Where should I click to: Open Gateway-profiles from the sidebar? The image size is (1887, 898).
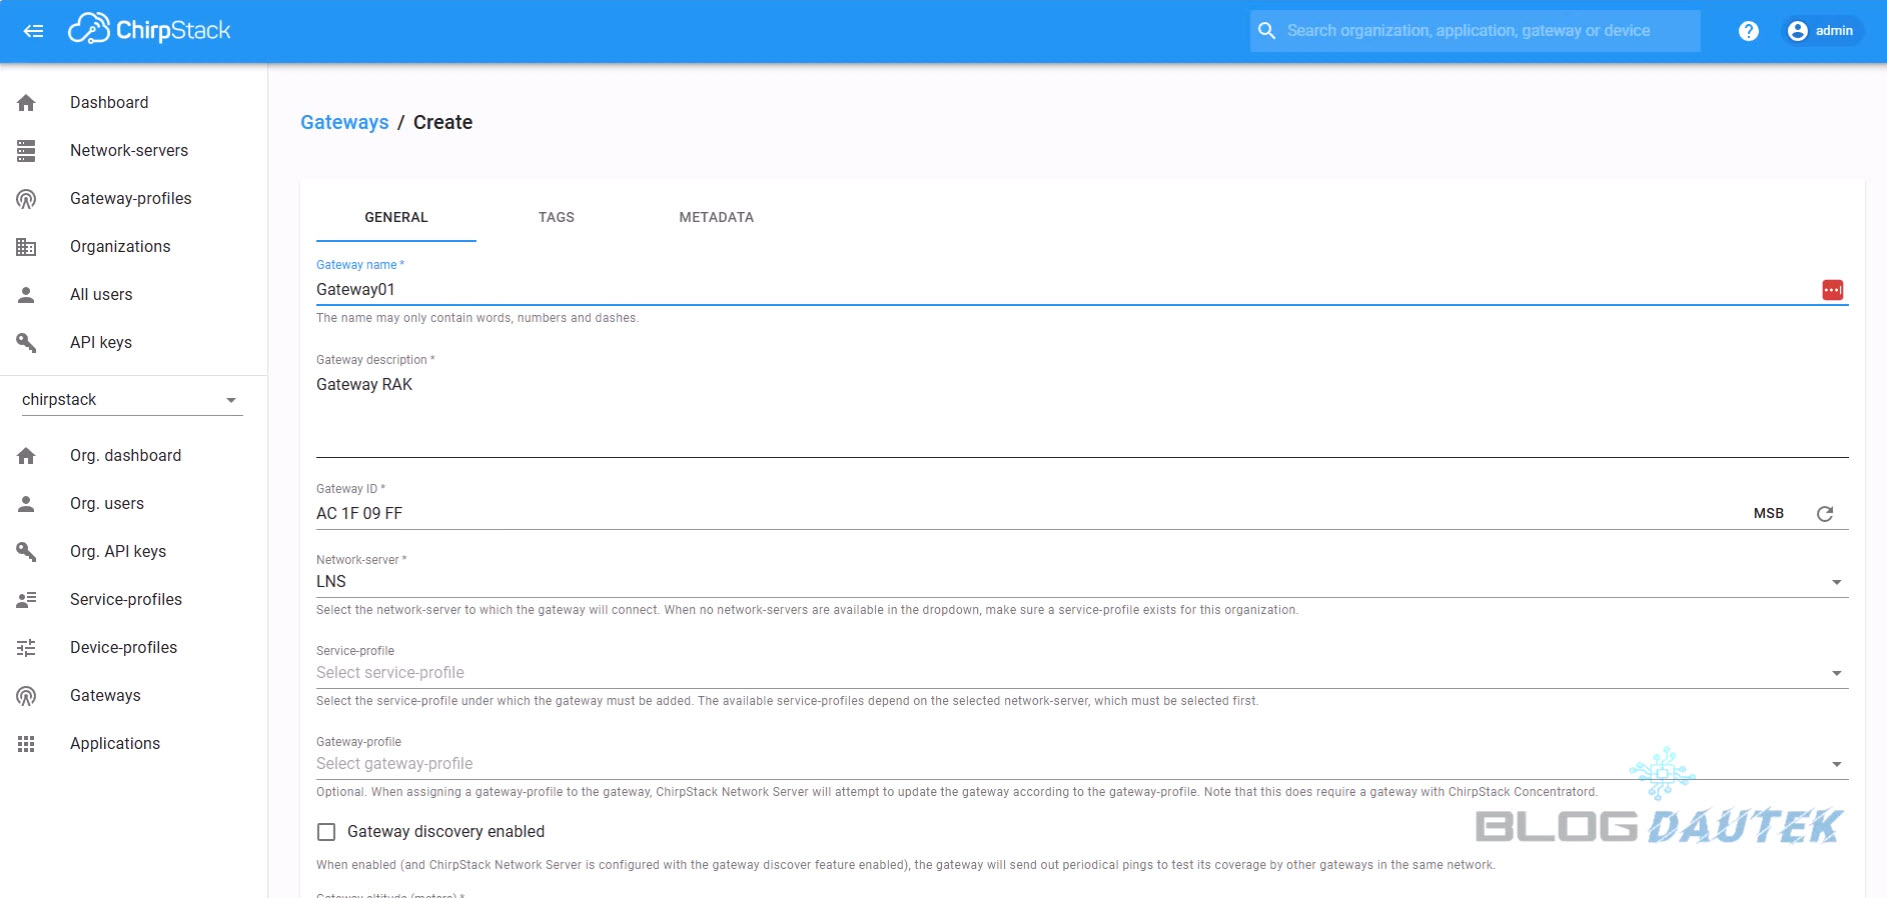coord(130,199)
